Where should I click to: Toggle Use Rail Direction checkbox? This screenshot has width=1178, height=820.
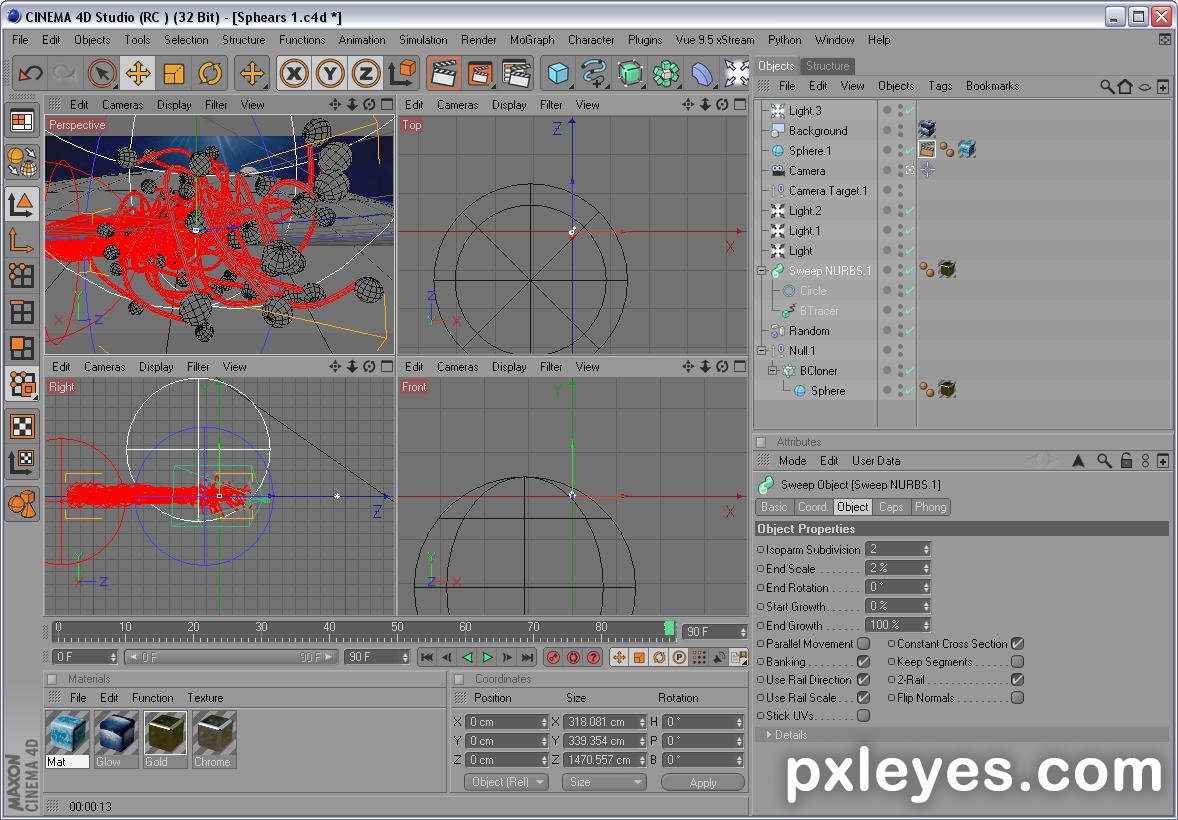(864, 680)
